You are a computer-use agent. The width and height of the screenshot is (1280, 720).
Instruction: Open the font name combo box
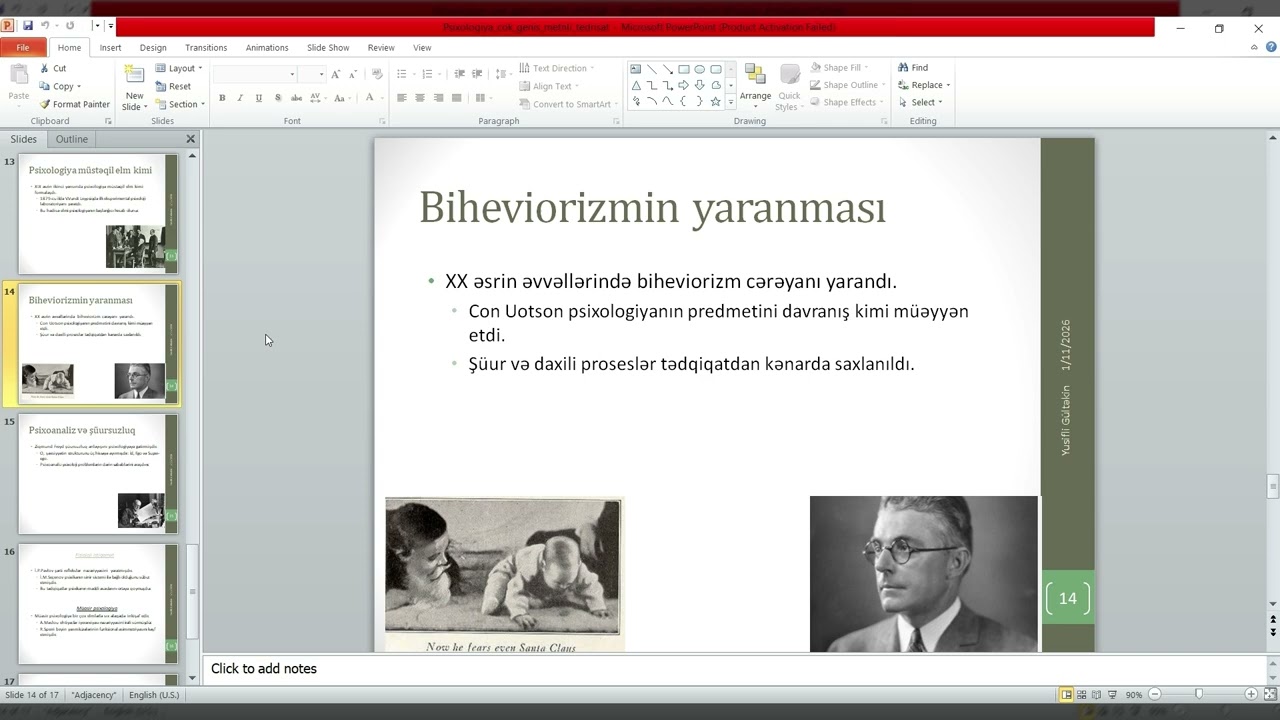(x=255, y=74)
